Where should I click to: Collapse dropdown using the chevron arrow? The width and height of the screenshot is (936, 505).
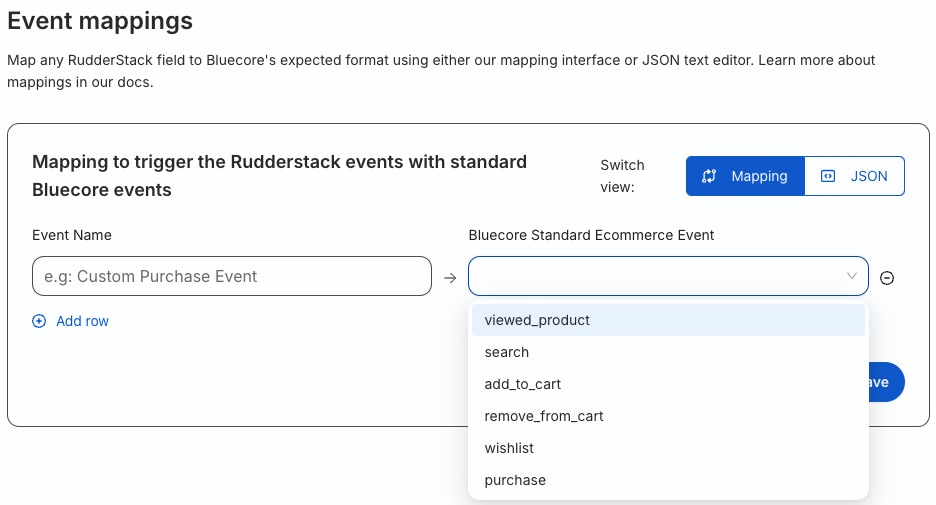click(852, 276)
